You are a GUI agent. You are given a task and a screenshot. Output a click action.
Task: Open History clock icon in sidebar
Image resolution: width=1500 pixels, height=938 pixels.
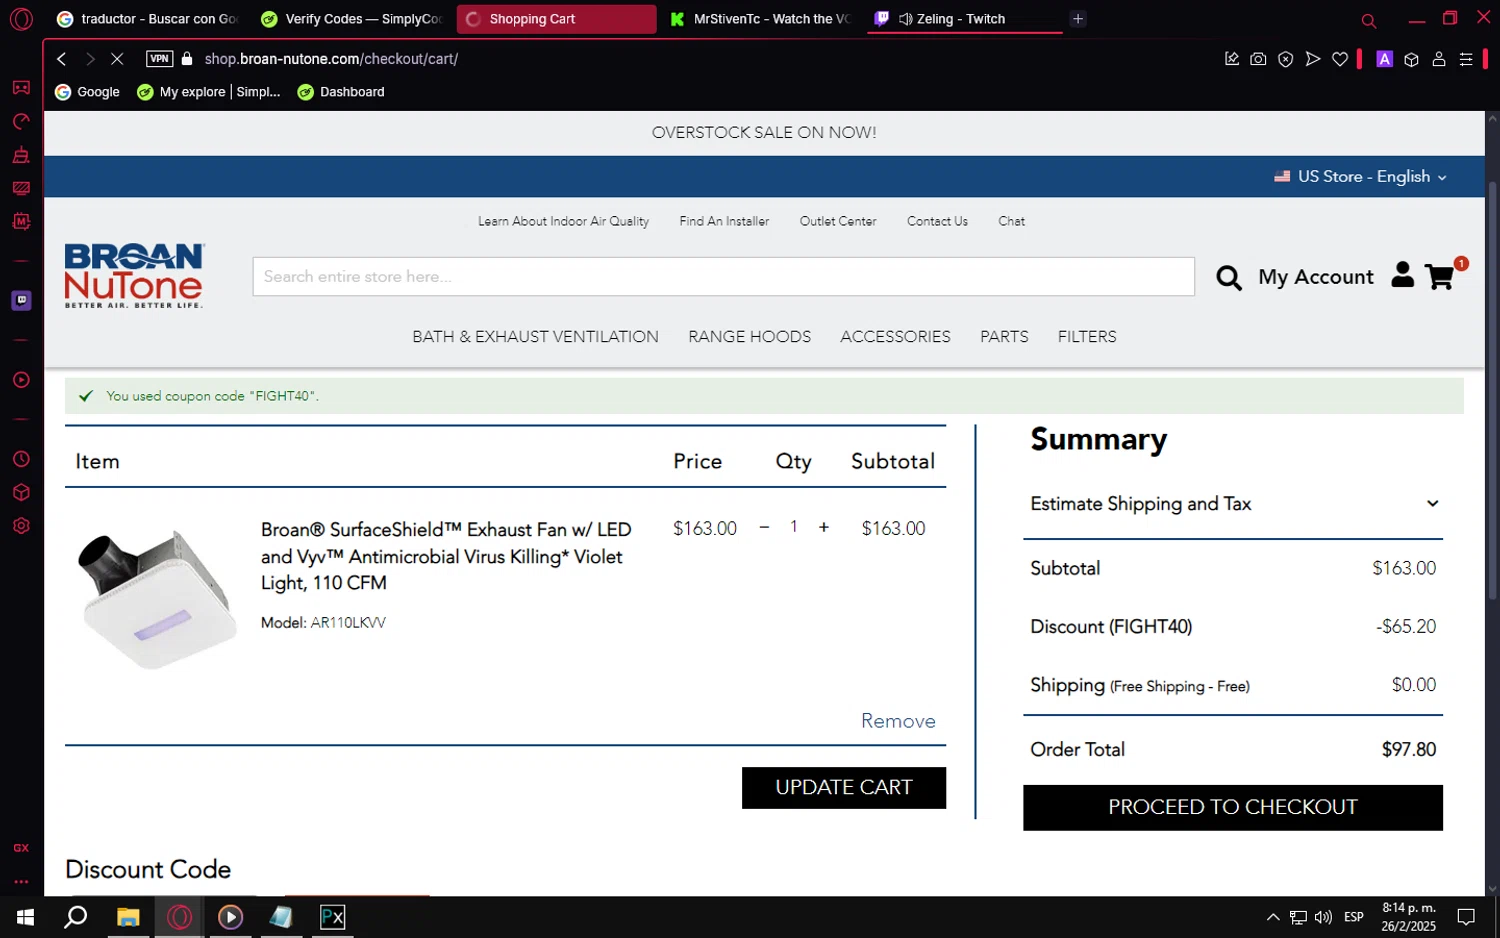(21, 459)
